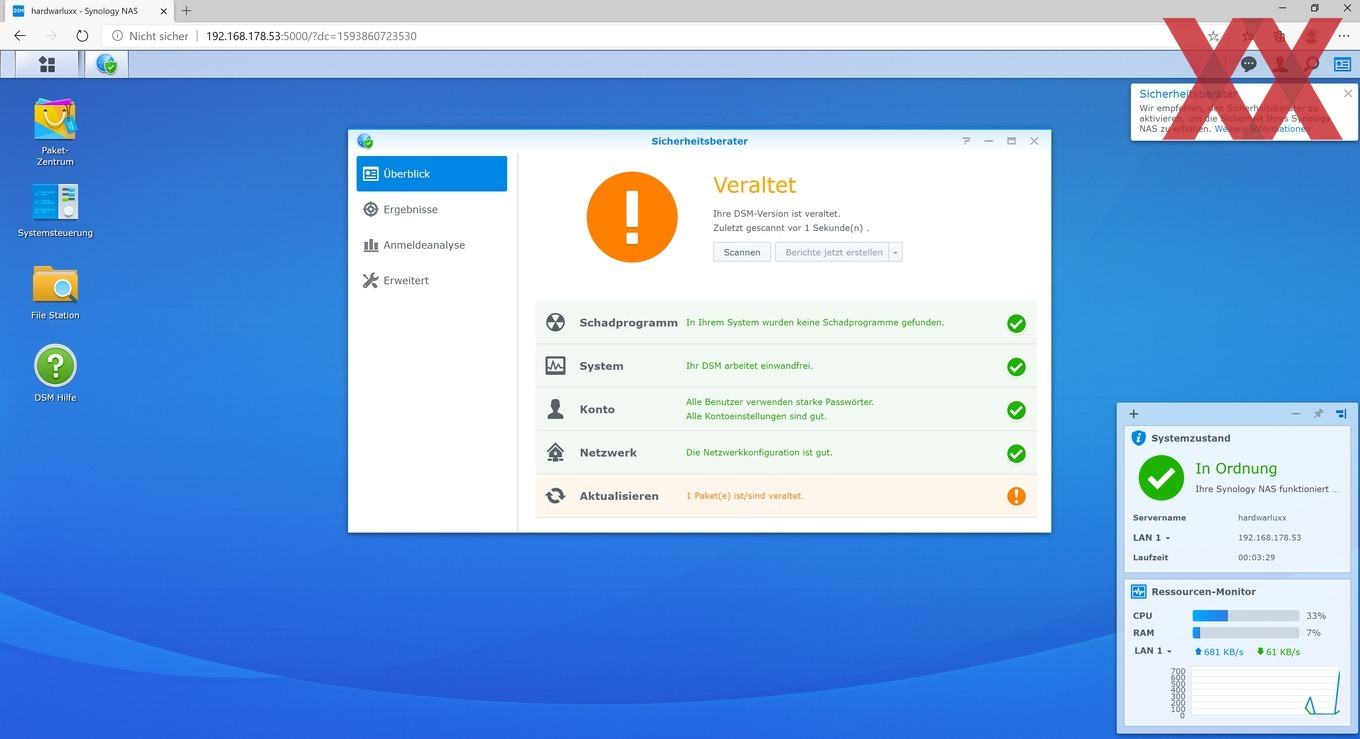Minimize the widget panel

(1296, 414)
